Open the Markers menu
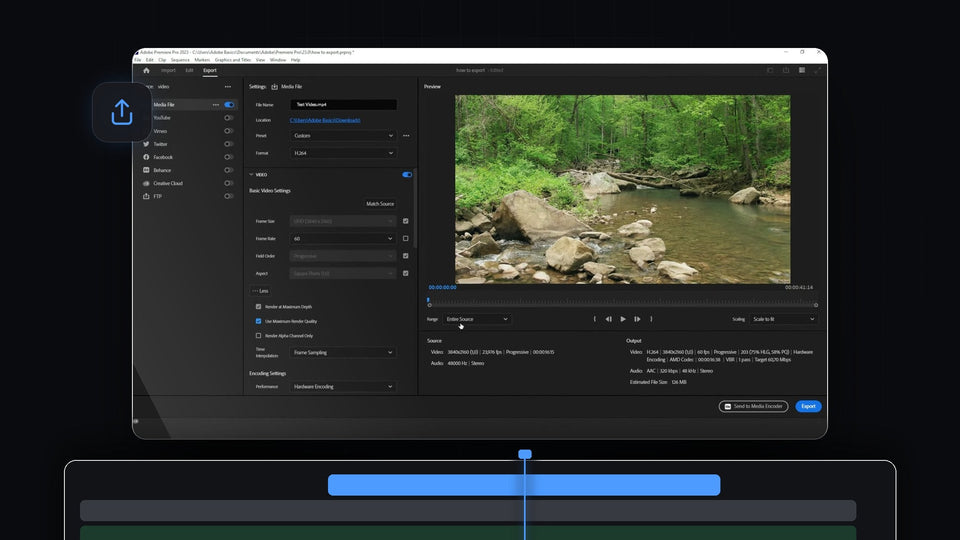 coord(202,60)
